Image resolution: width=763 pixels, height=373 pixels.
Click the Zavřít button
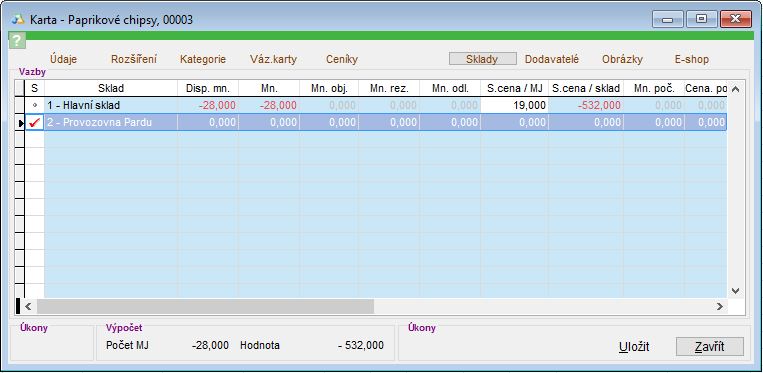pos(709,347)
